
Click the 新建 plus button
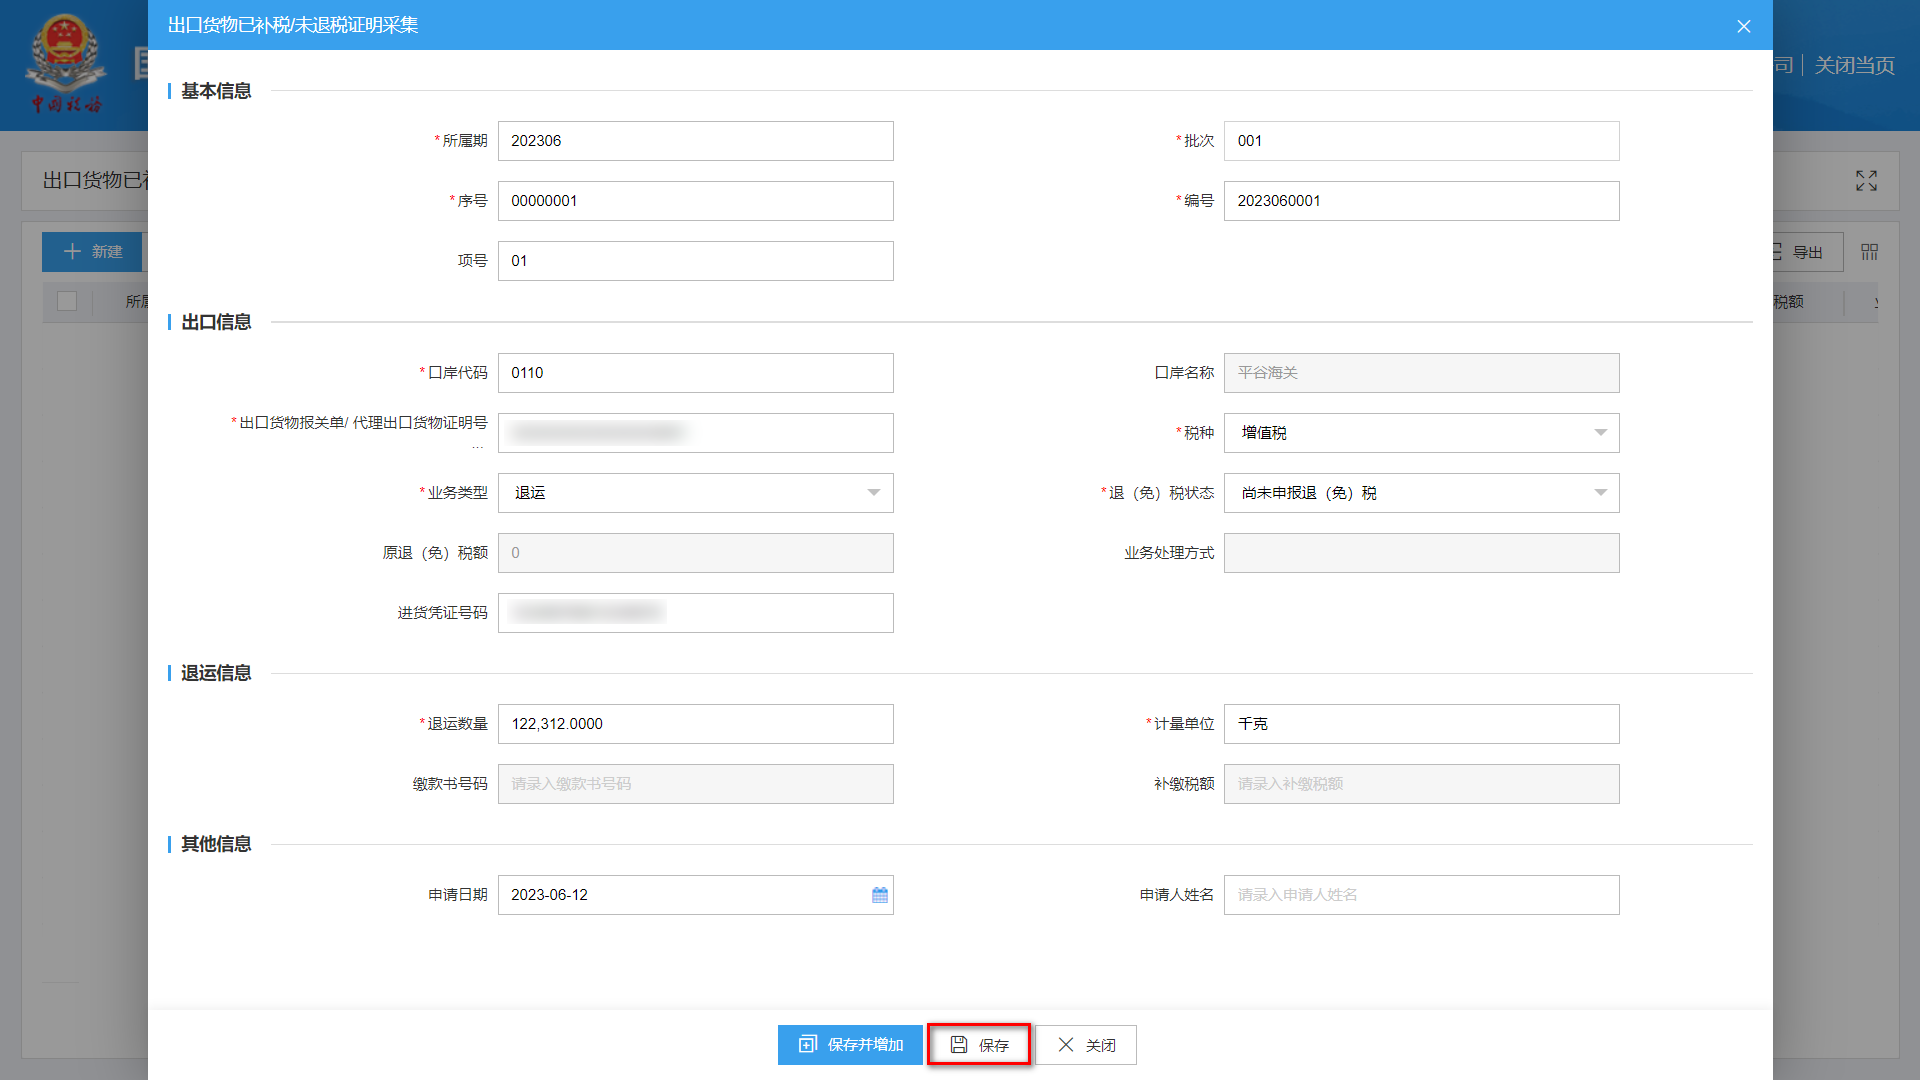(x=92, y=252)
